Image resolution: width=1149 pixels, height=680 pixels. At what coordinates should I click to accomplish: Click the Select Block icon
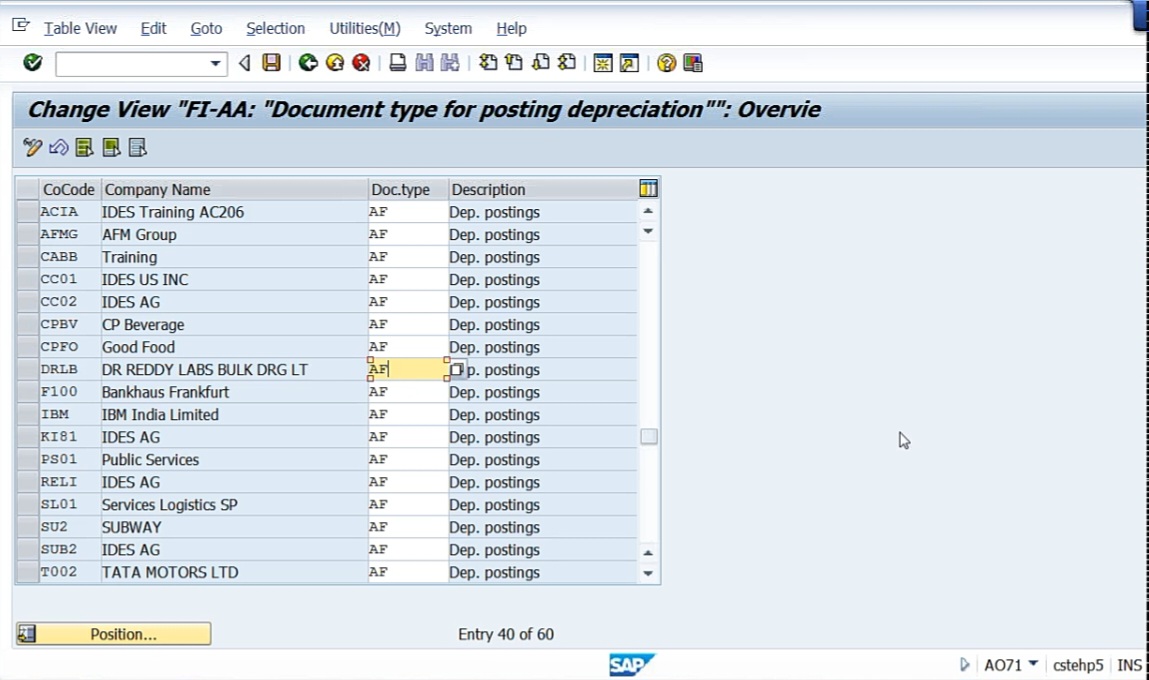111,148
